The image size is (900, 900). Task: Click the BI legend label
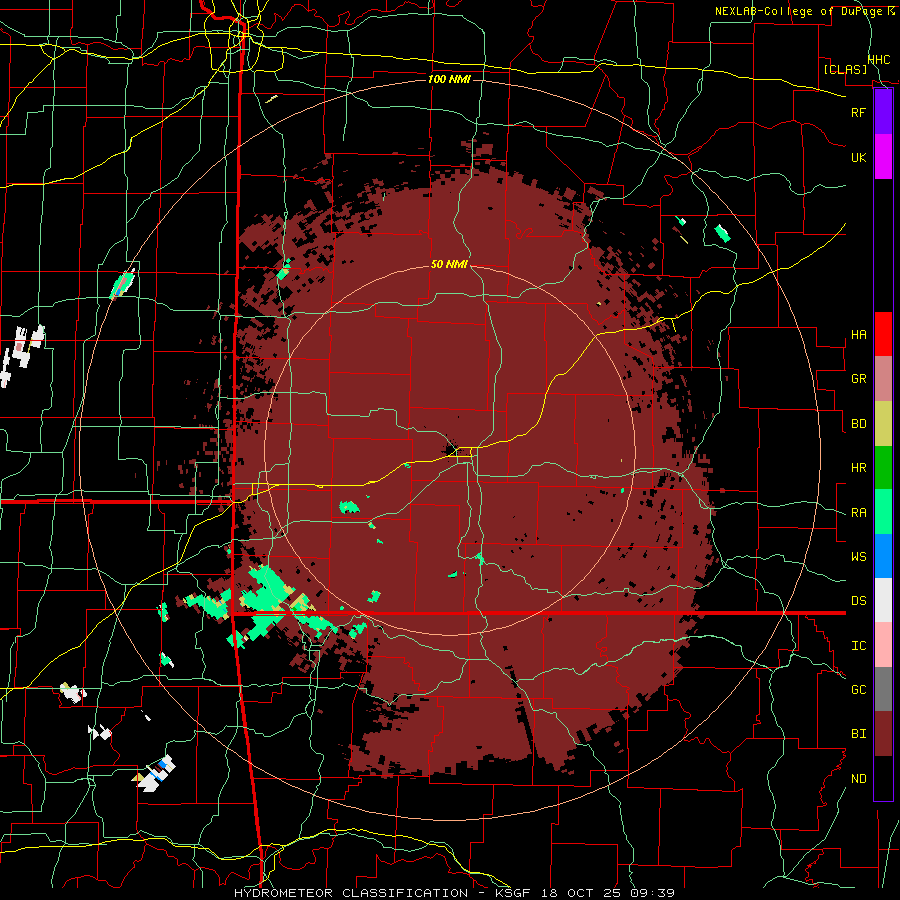point(859,734)
